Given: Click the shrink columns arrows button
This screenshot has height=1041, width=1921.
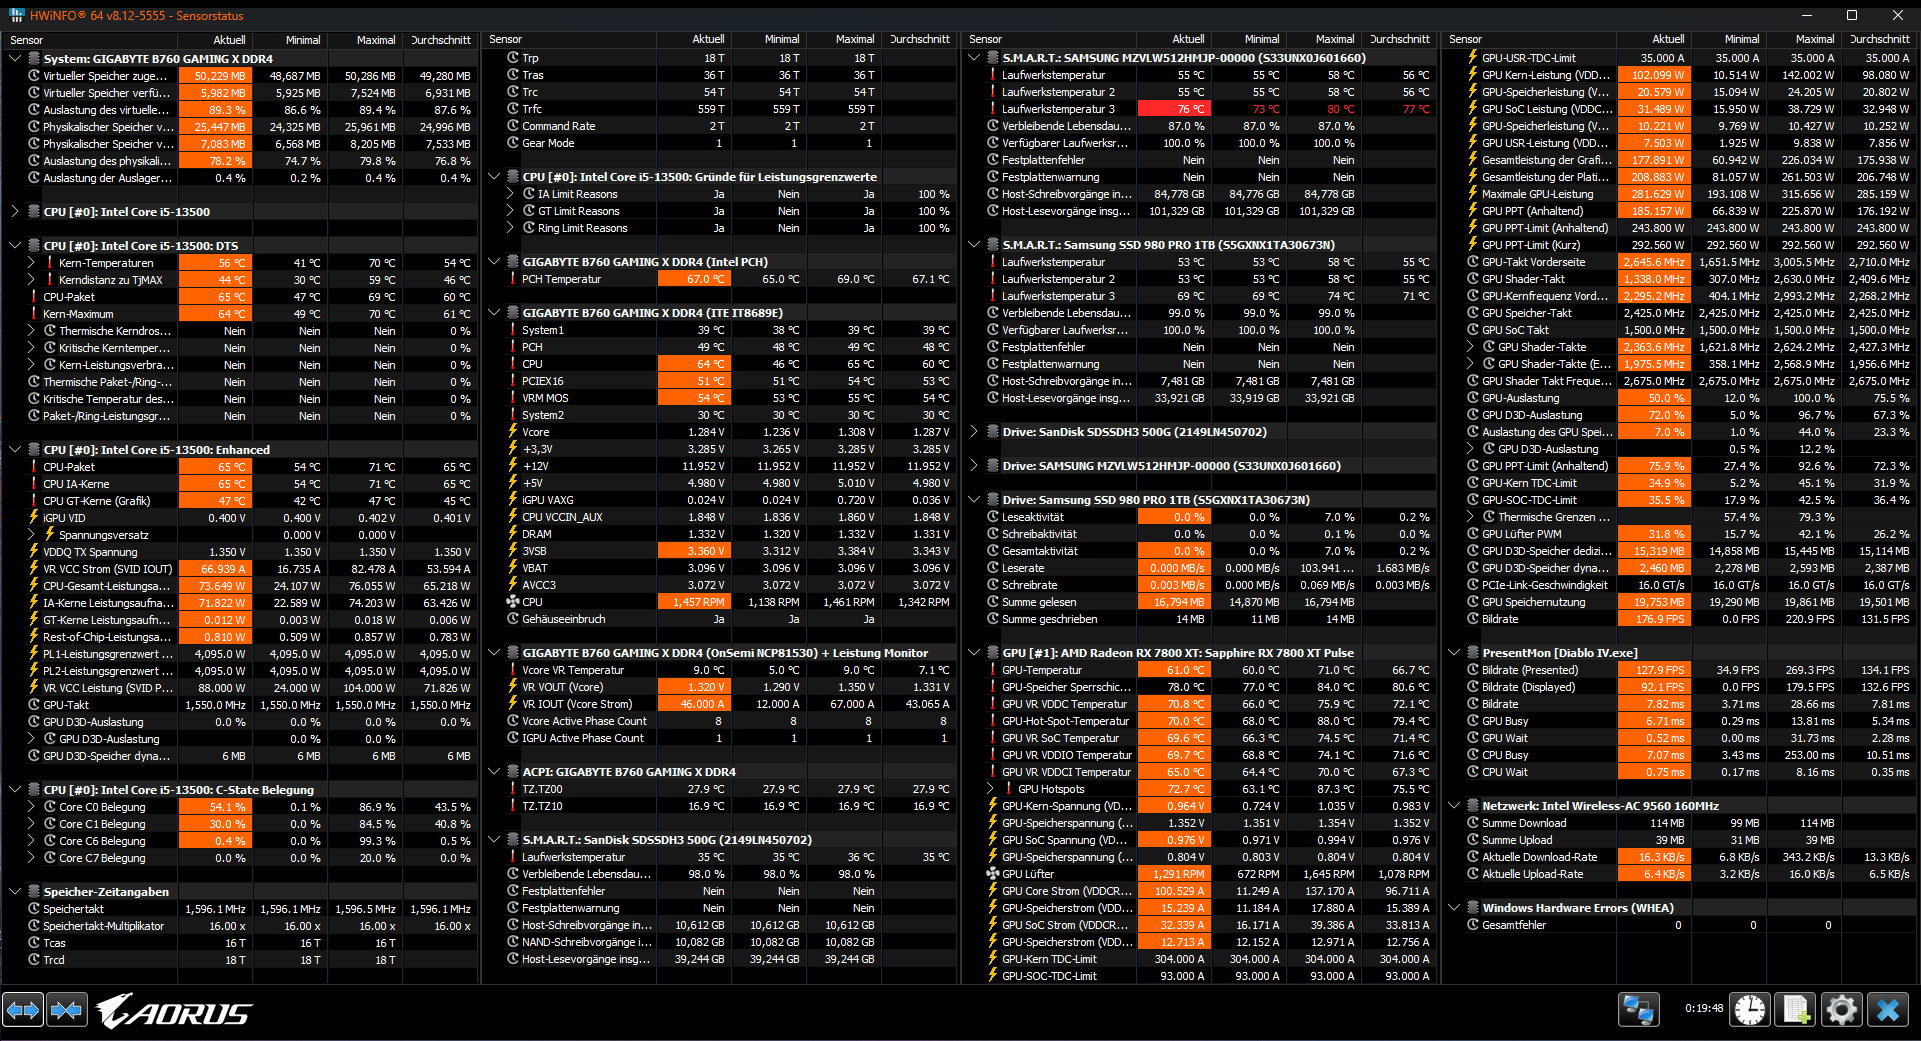Looking at the screenshot, I should point(67,1010).
